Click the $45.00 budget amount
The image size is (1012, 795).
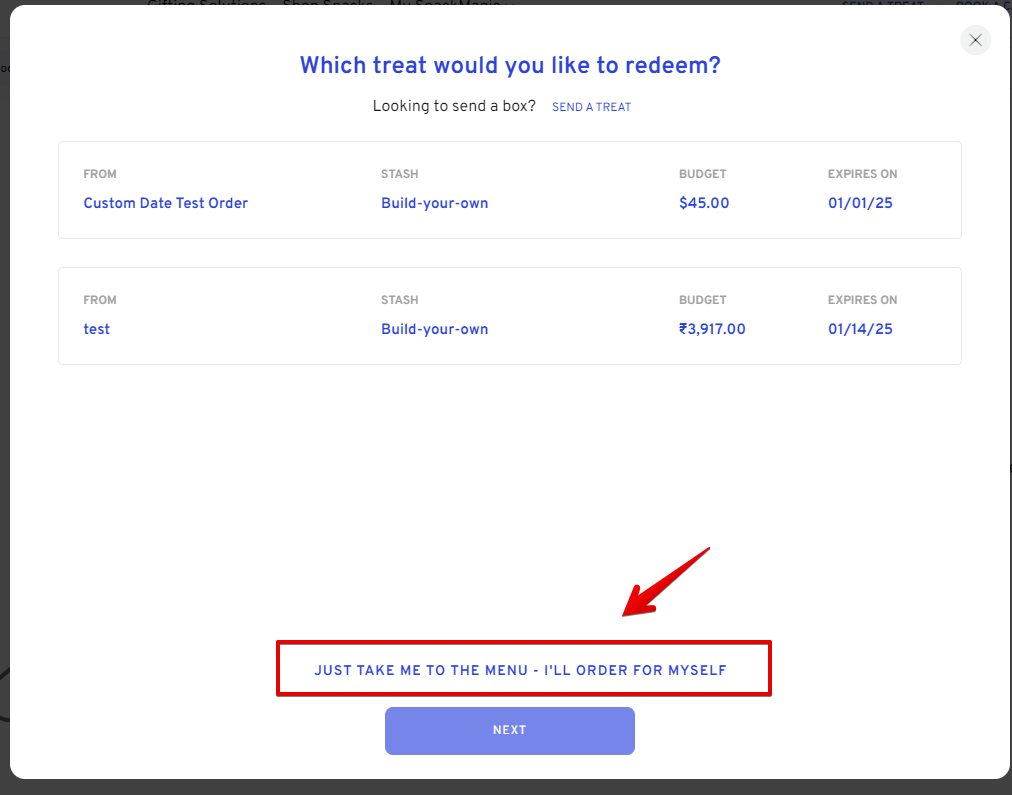704,203
